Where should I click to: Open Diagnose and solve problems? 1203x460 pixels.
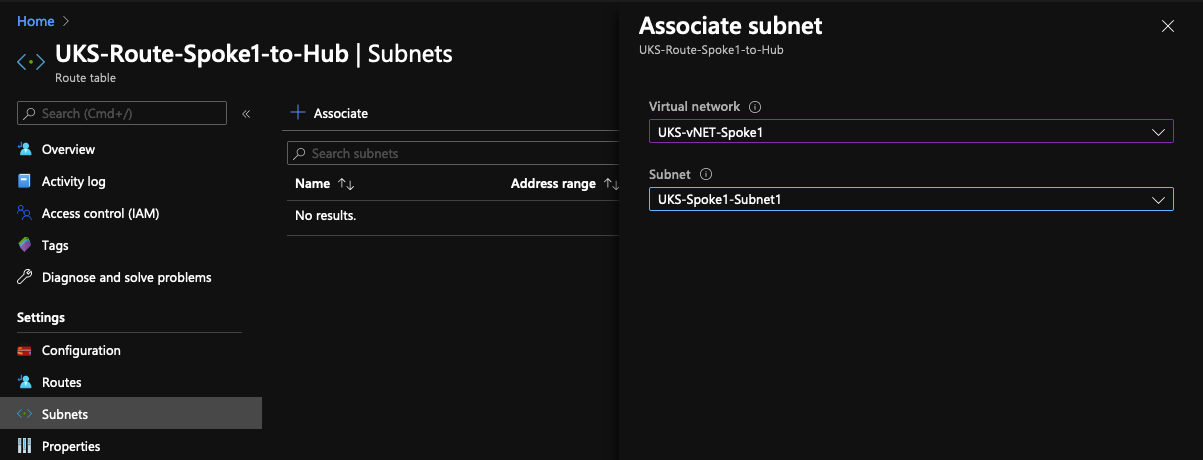pos(127,277)
